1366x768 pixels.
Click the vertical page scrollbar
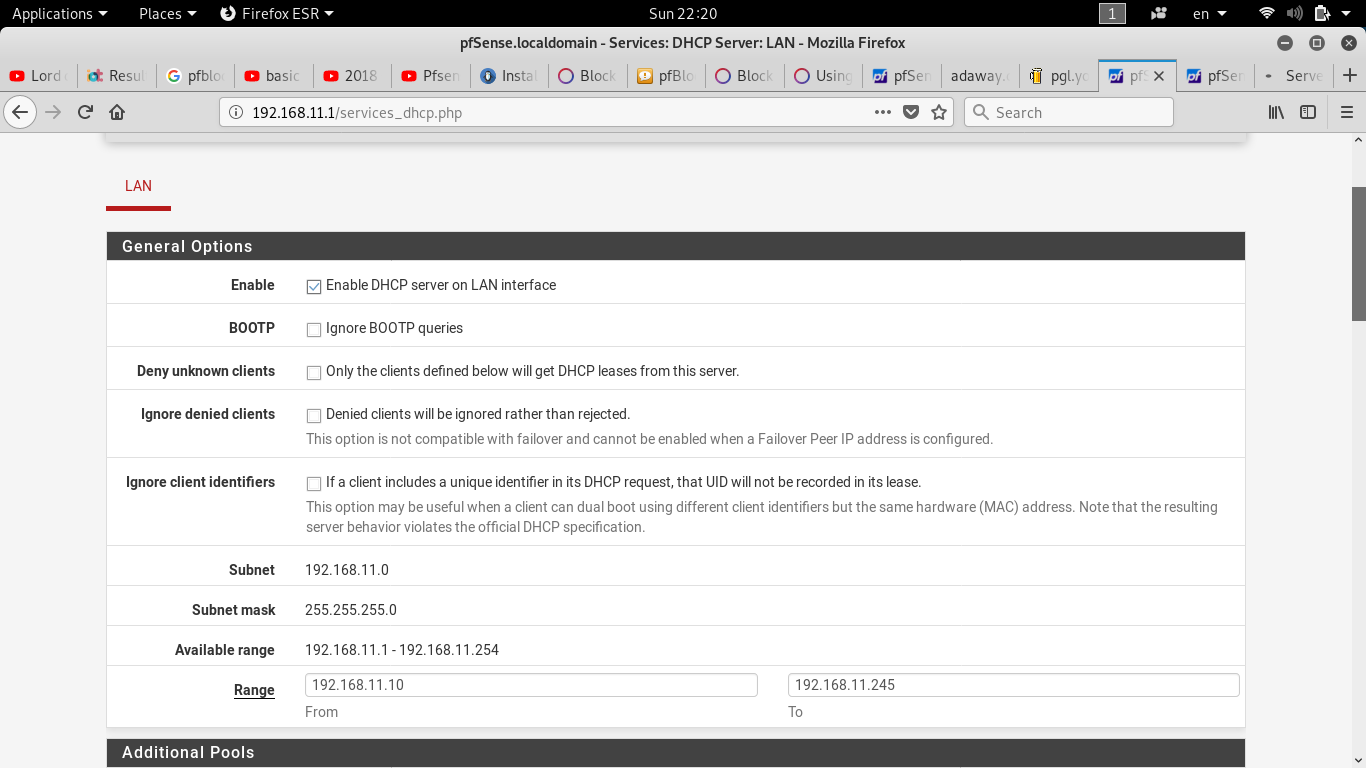pyautogui.click(x=1358, y=254)
